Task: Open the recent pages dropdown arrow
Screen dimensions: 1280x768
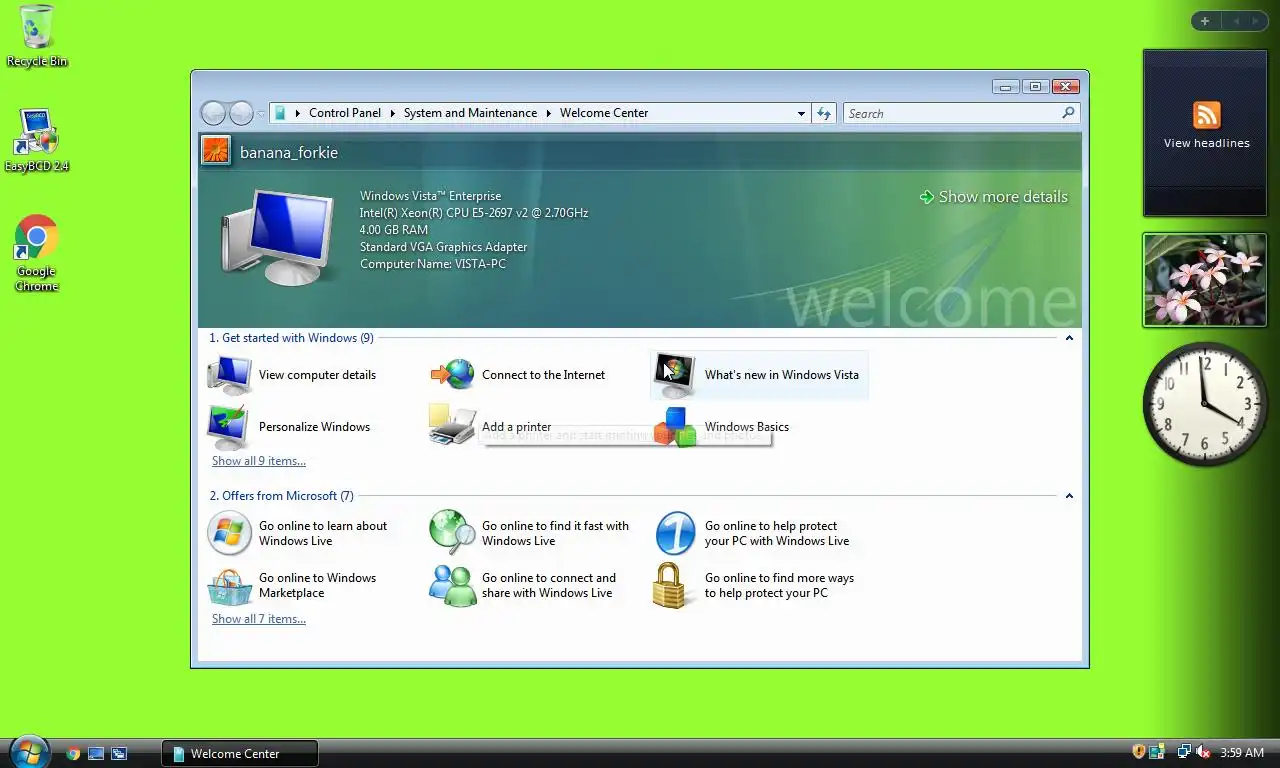Action: point(261,114)
